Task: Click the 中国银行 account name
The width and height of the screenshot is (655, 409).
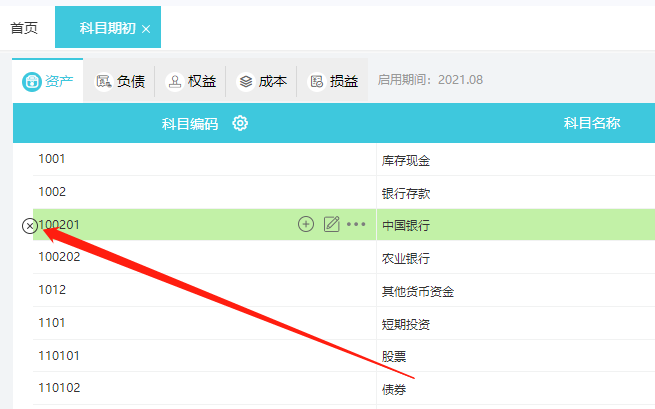Action: tap(406, 226)
